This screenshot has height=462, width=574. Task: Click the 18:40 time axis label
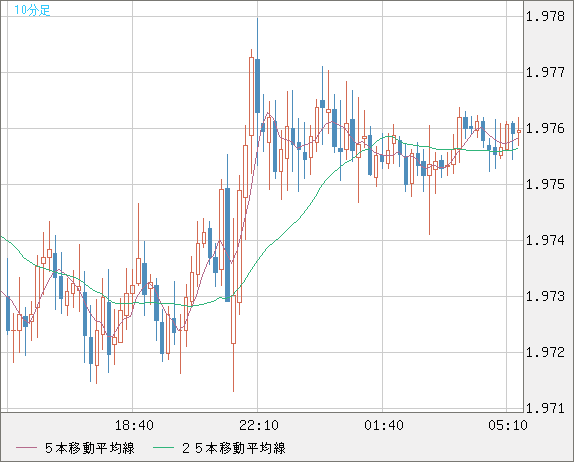click(x=134, y=425)
